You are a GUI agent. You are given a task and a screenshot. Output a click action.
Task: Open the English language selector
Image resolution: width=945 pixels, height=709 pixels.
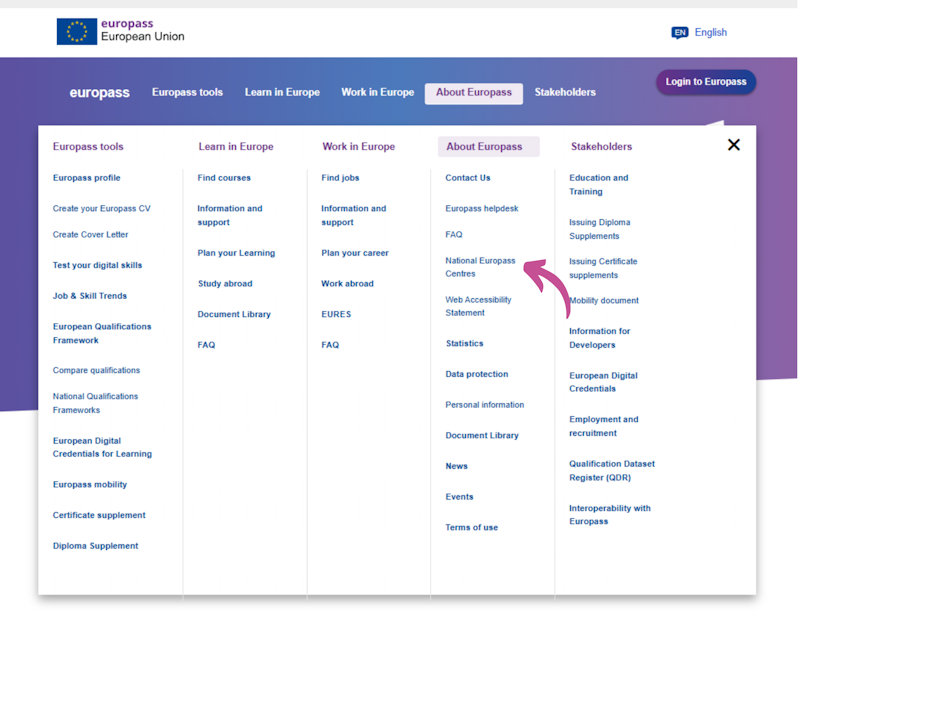coord(711,33)
